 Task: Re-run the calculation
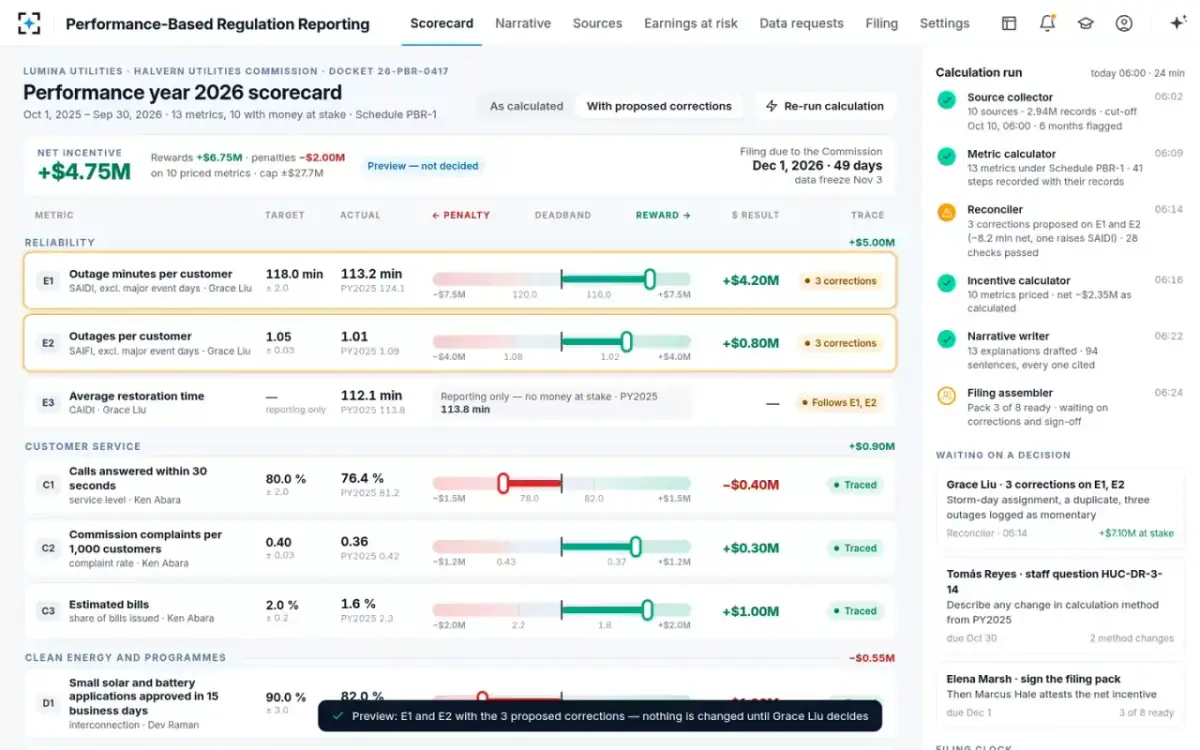point(825,106)
